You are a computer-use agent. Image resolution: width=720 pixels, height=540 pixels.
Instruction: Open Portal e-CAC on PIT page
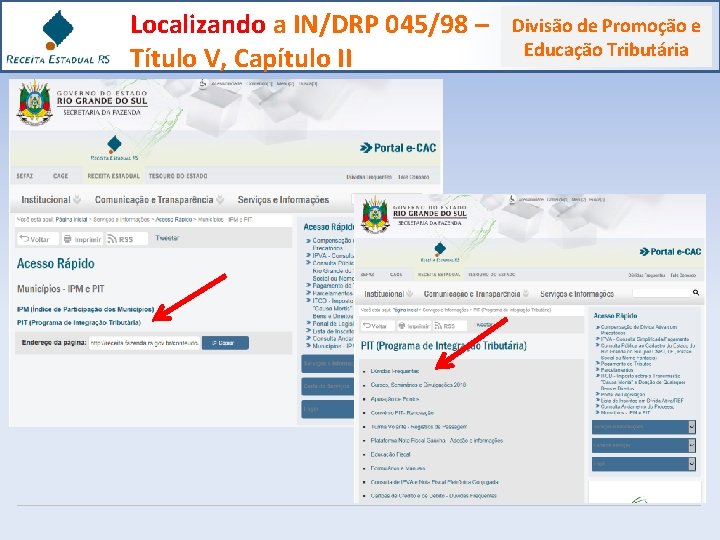670,252
